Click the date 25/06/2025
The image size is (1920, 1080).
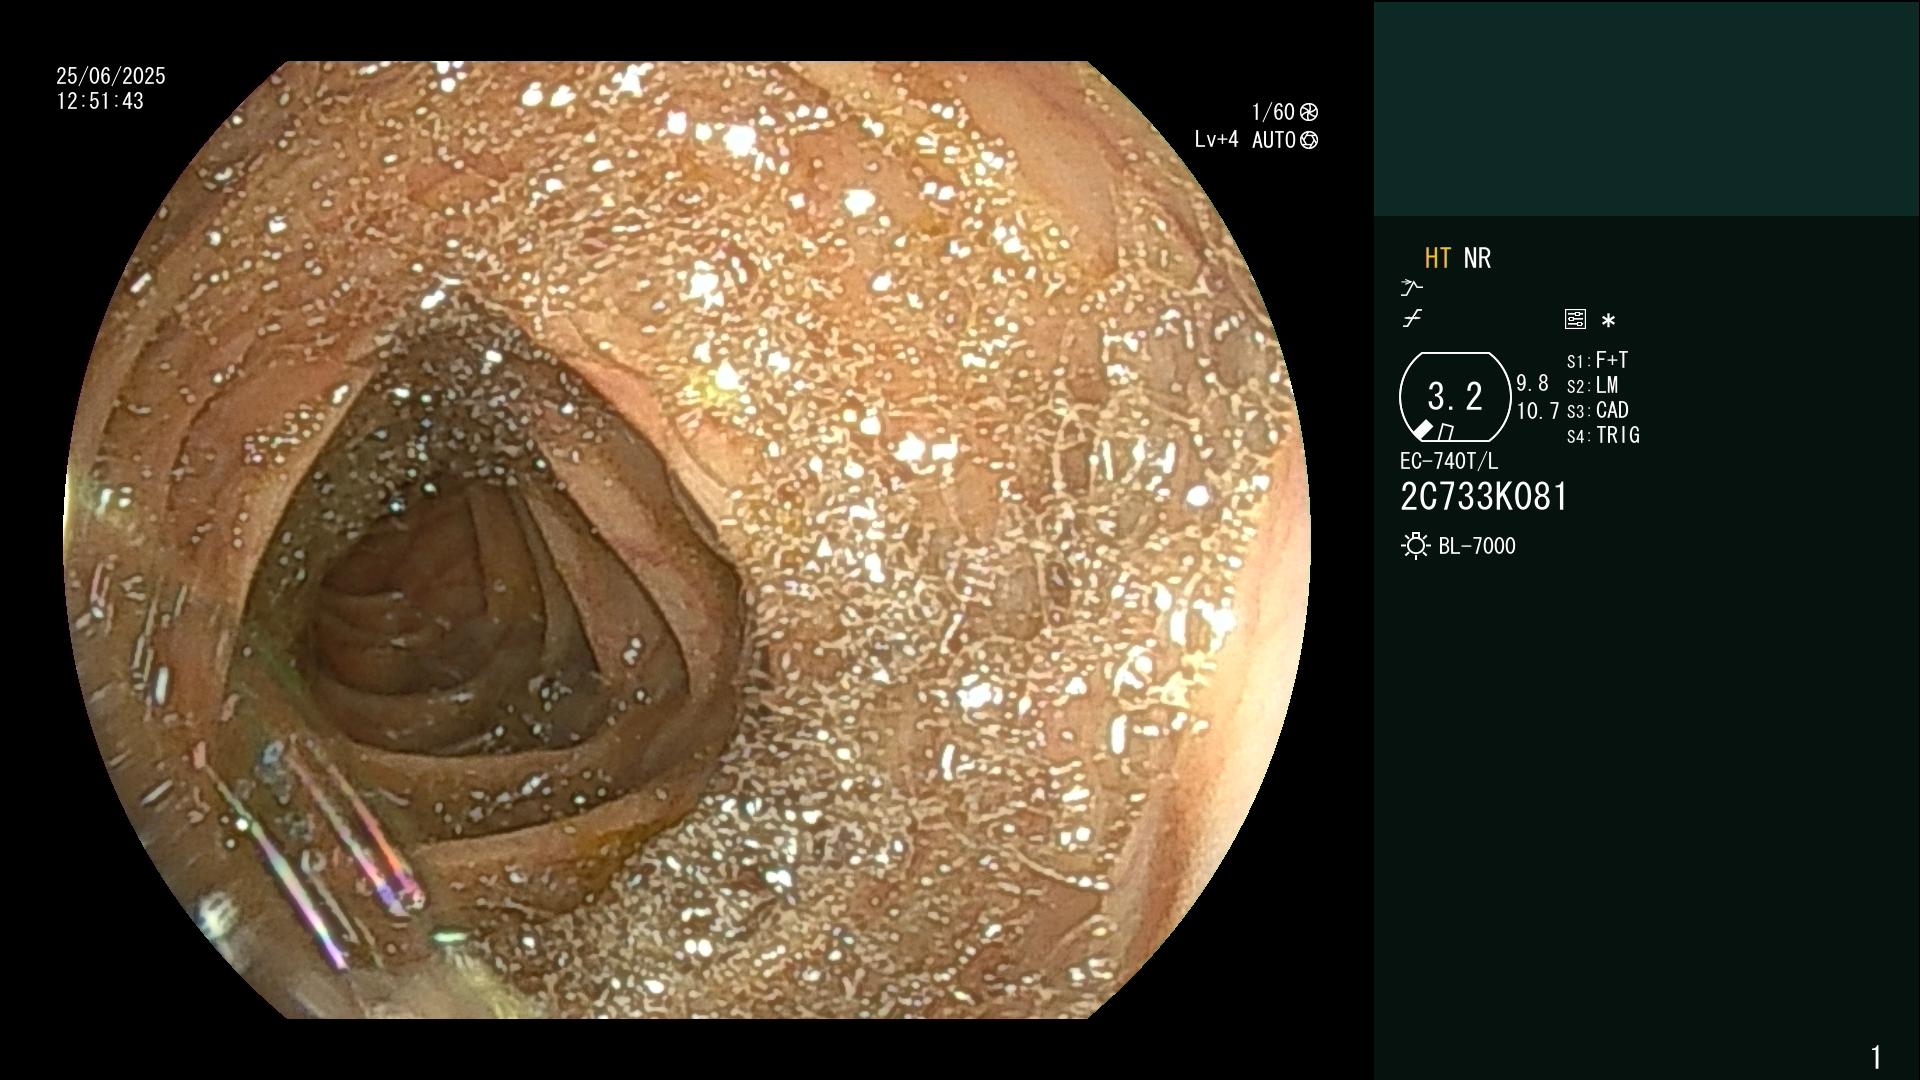tap(111, 76)
